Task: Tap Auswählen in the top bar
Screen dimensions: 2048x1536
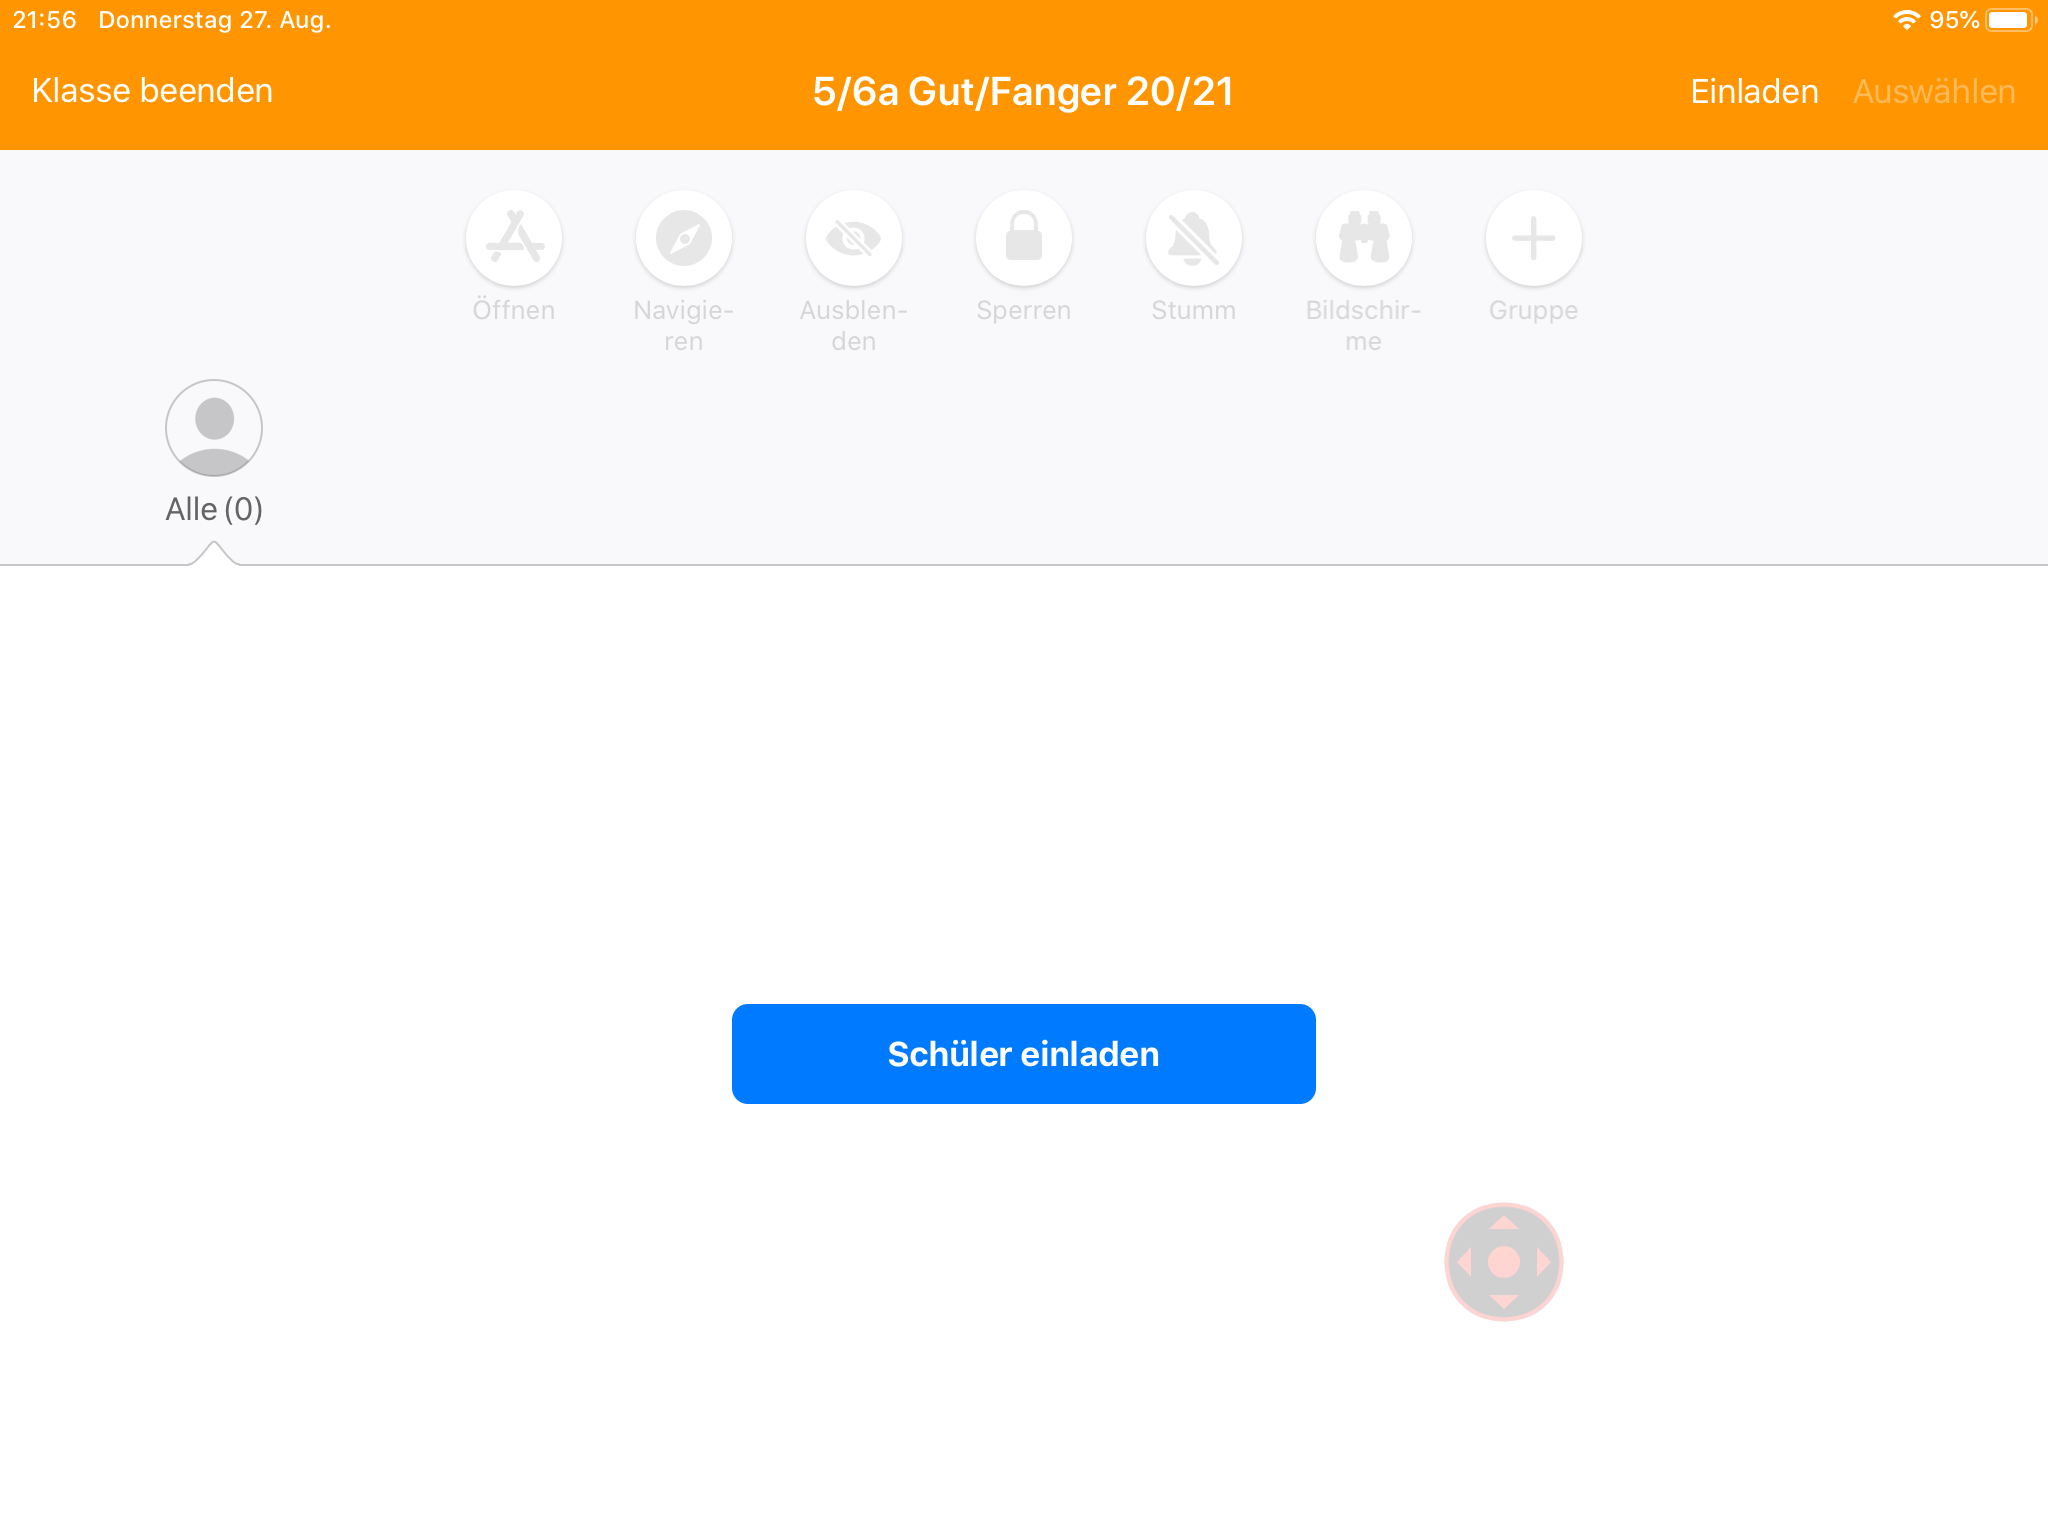Action: click(1934, 92)
